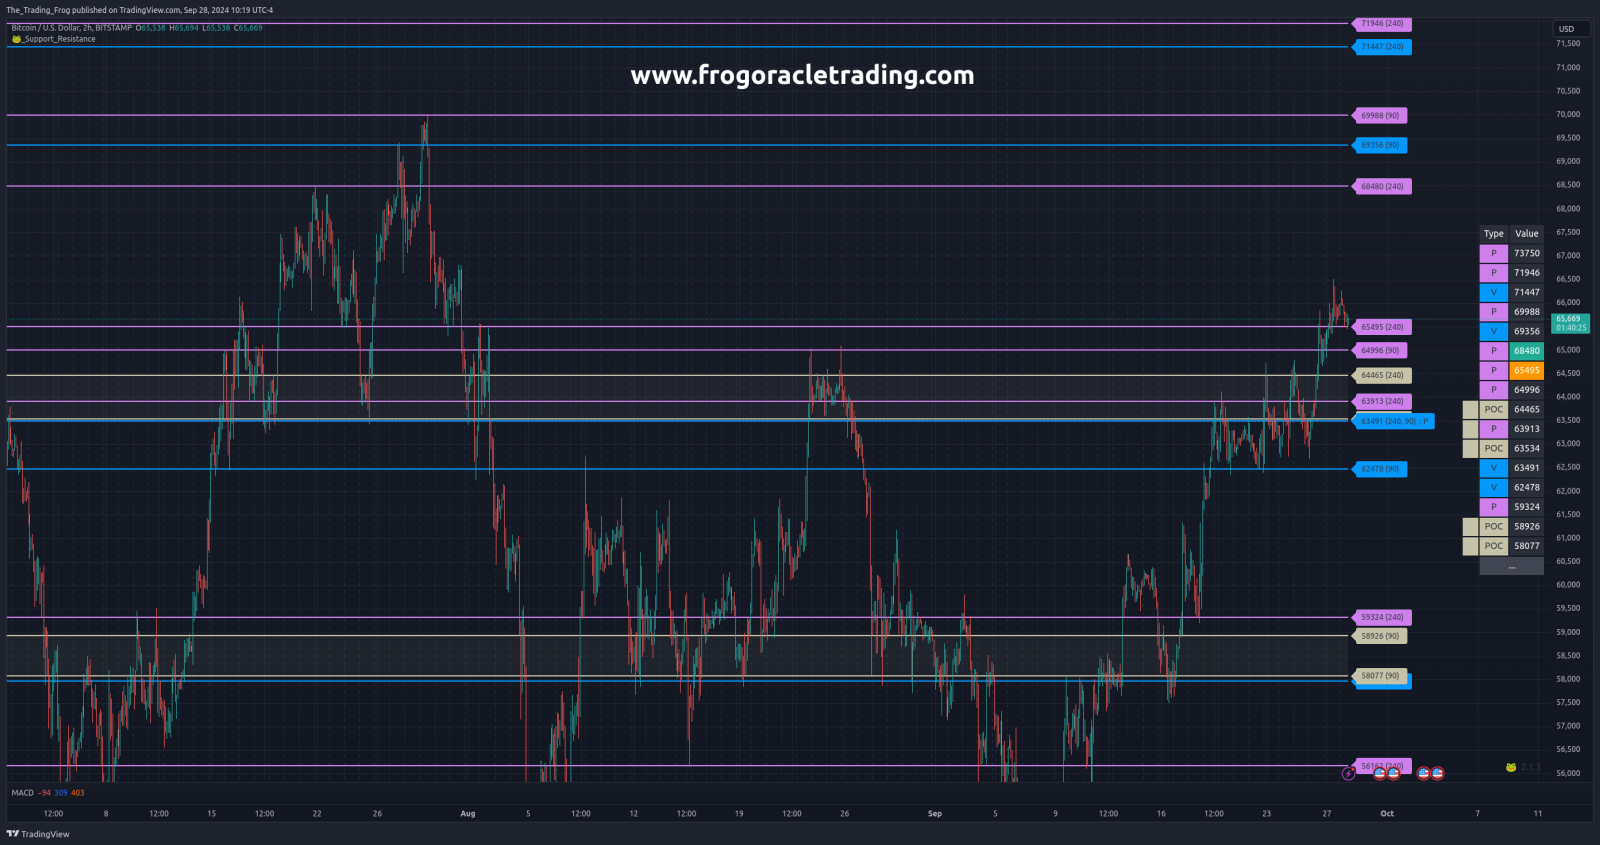
Task: Click the 56,000 price axis label
Action: pyautogui.click(x=1568, y=773)
